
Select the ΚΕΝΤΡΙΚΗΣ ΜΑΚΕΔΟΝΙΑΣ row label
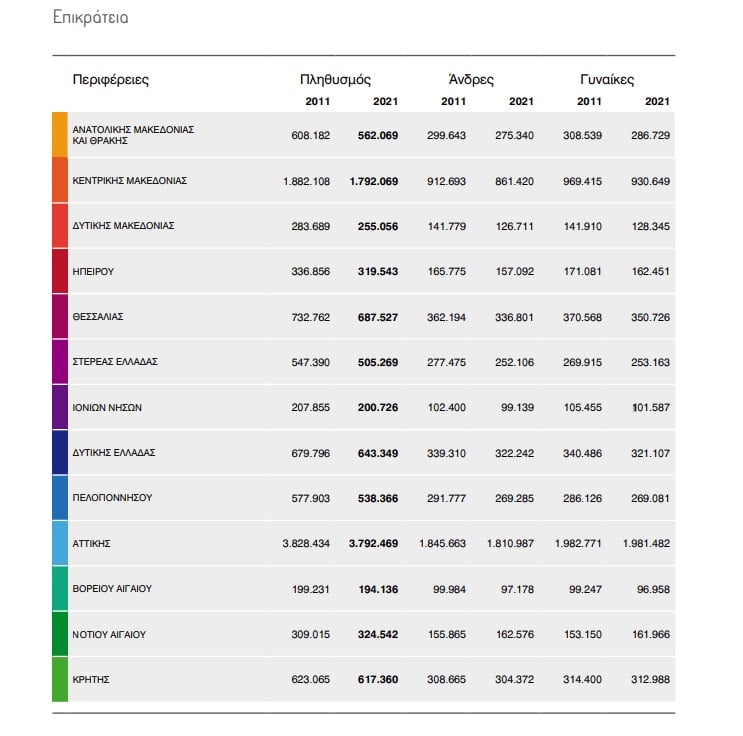point(130,181)
